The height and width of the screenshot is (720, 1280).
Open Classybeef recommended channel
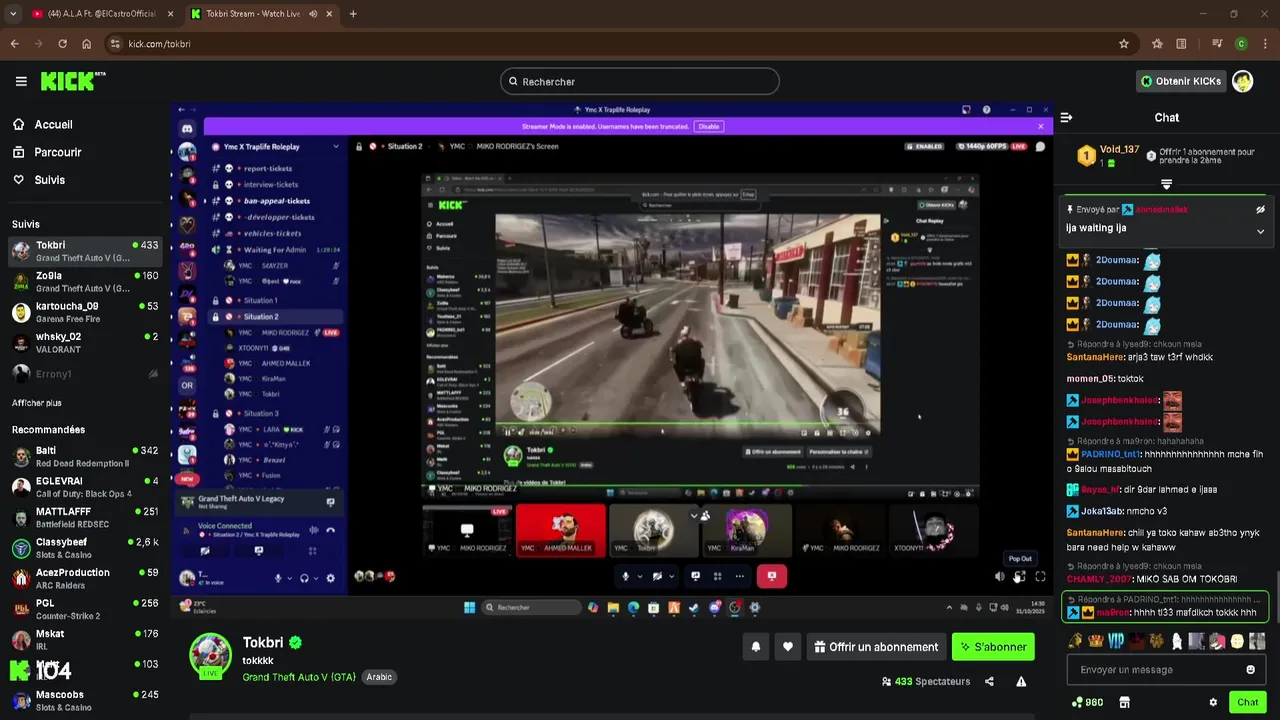(85, 548)
